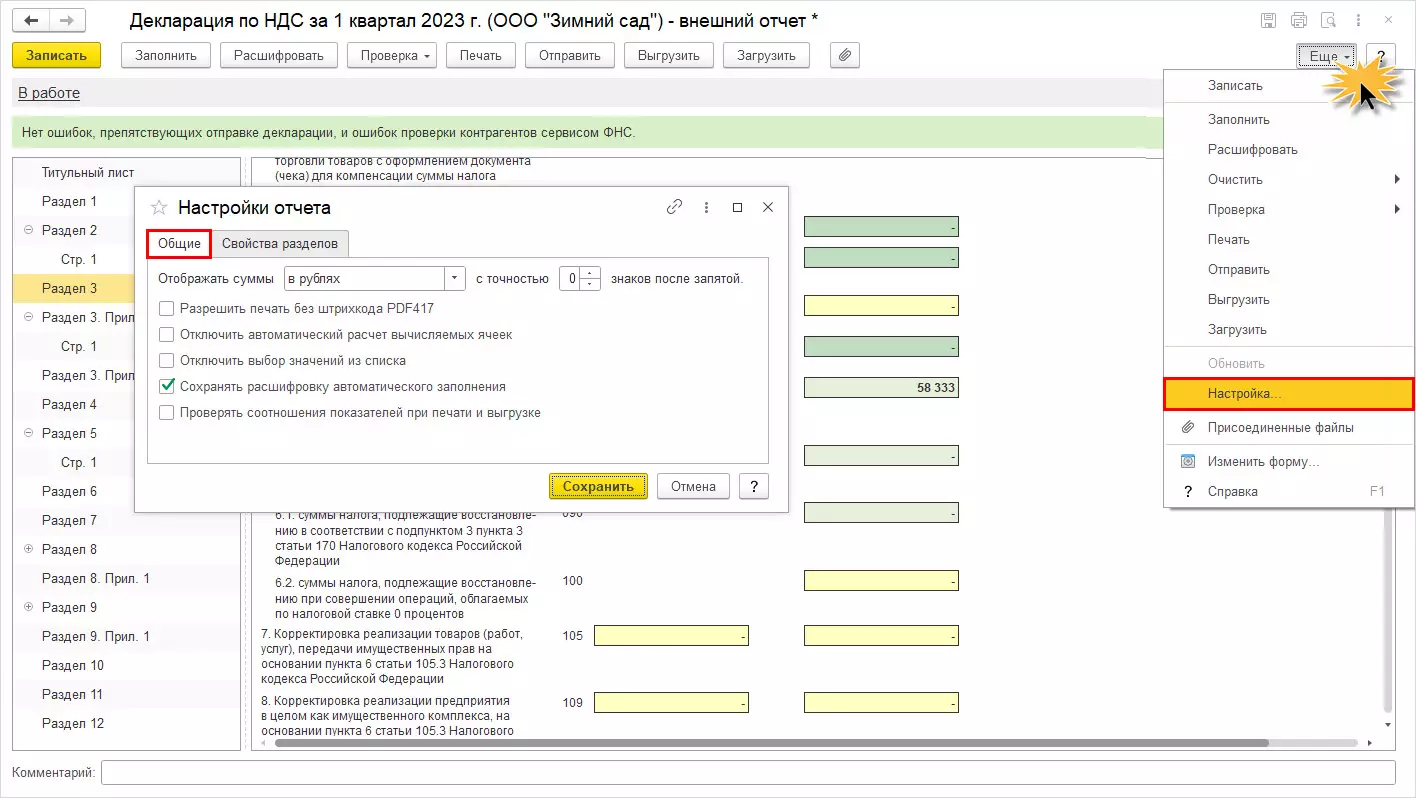Viewport: 1416px width, 798px height.
Task: Switch to the Общие tab
Action: [180, 244]
